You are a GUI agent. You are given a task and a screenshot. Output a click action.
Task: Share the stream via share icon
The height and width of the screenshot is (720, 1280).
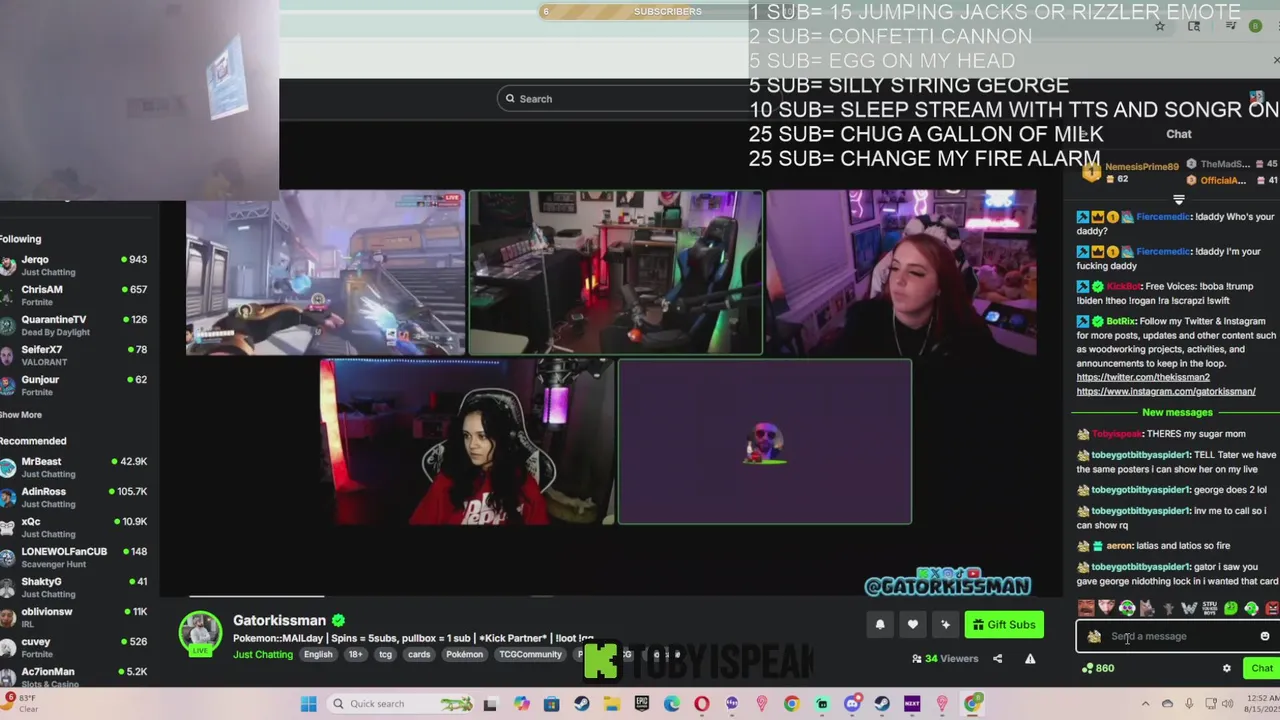[997, 659]
